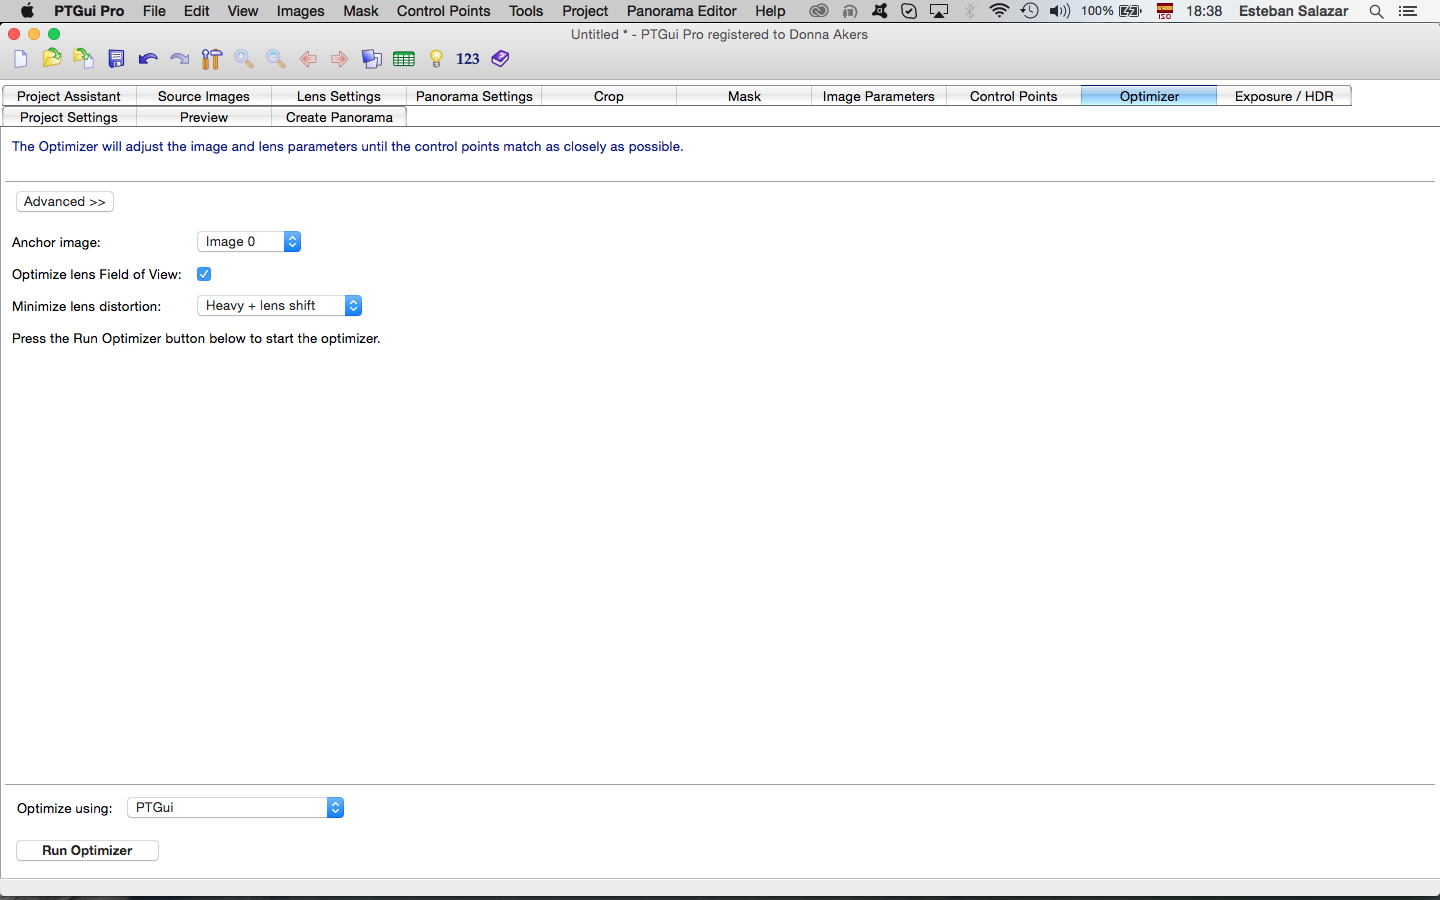This screenshot has width=1440, height=900.
Task: Click the Esteban Salazar user menu
Action: 1293,11
